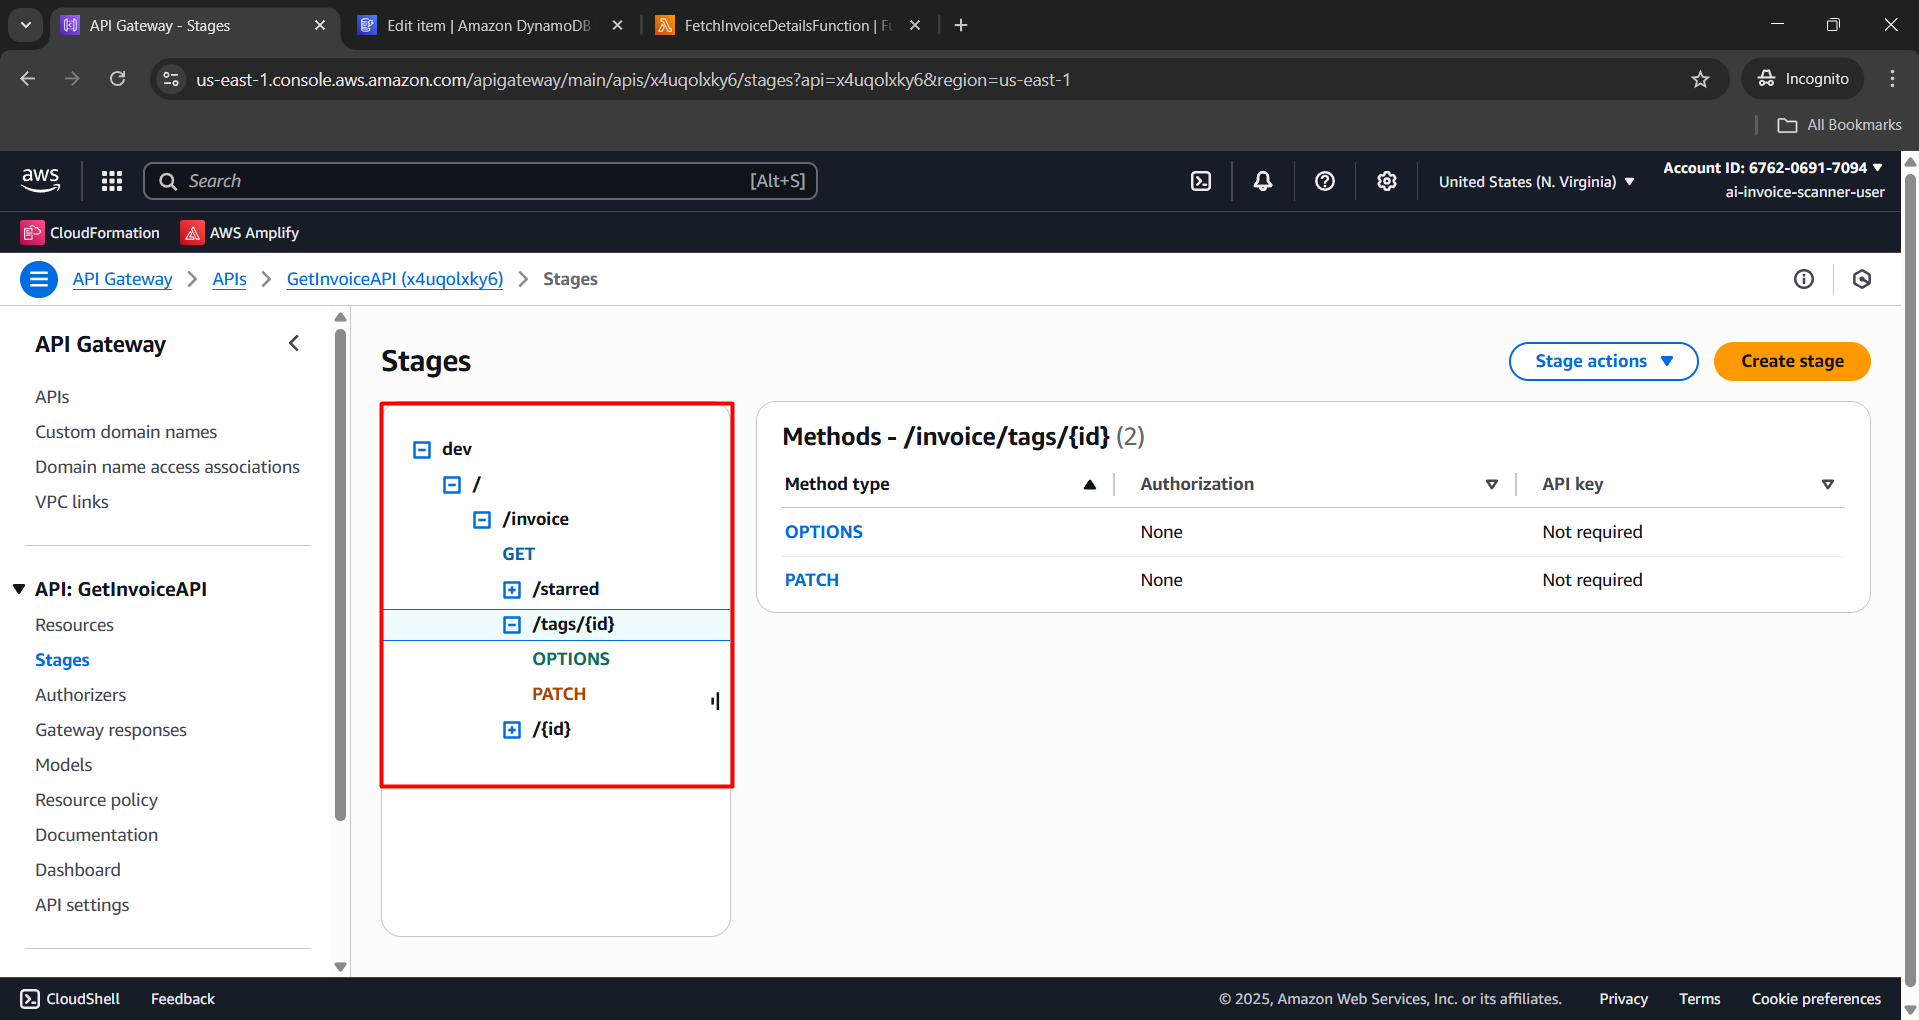This screenshot has height=1020, width=1919.
Task: Switch to the Edit item DynamoDB tab
Action: pos(488,25)
